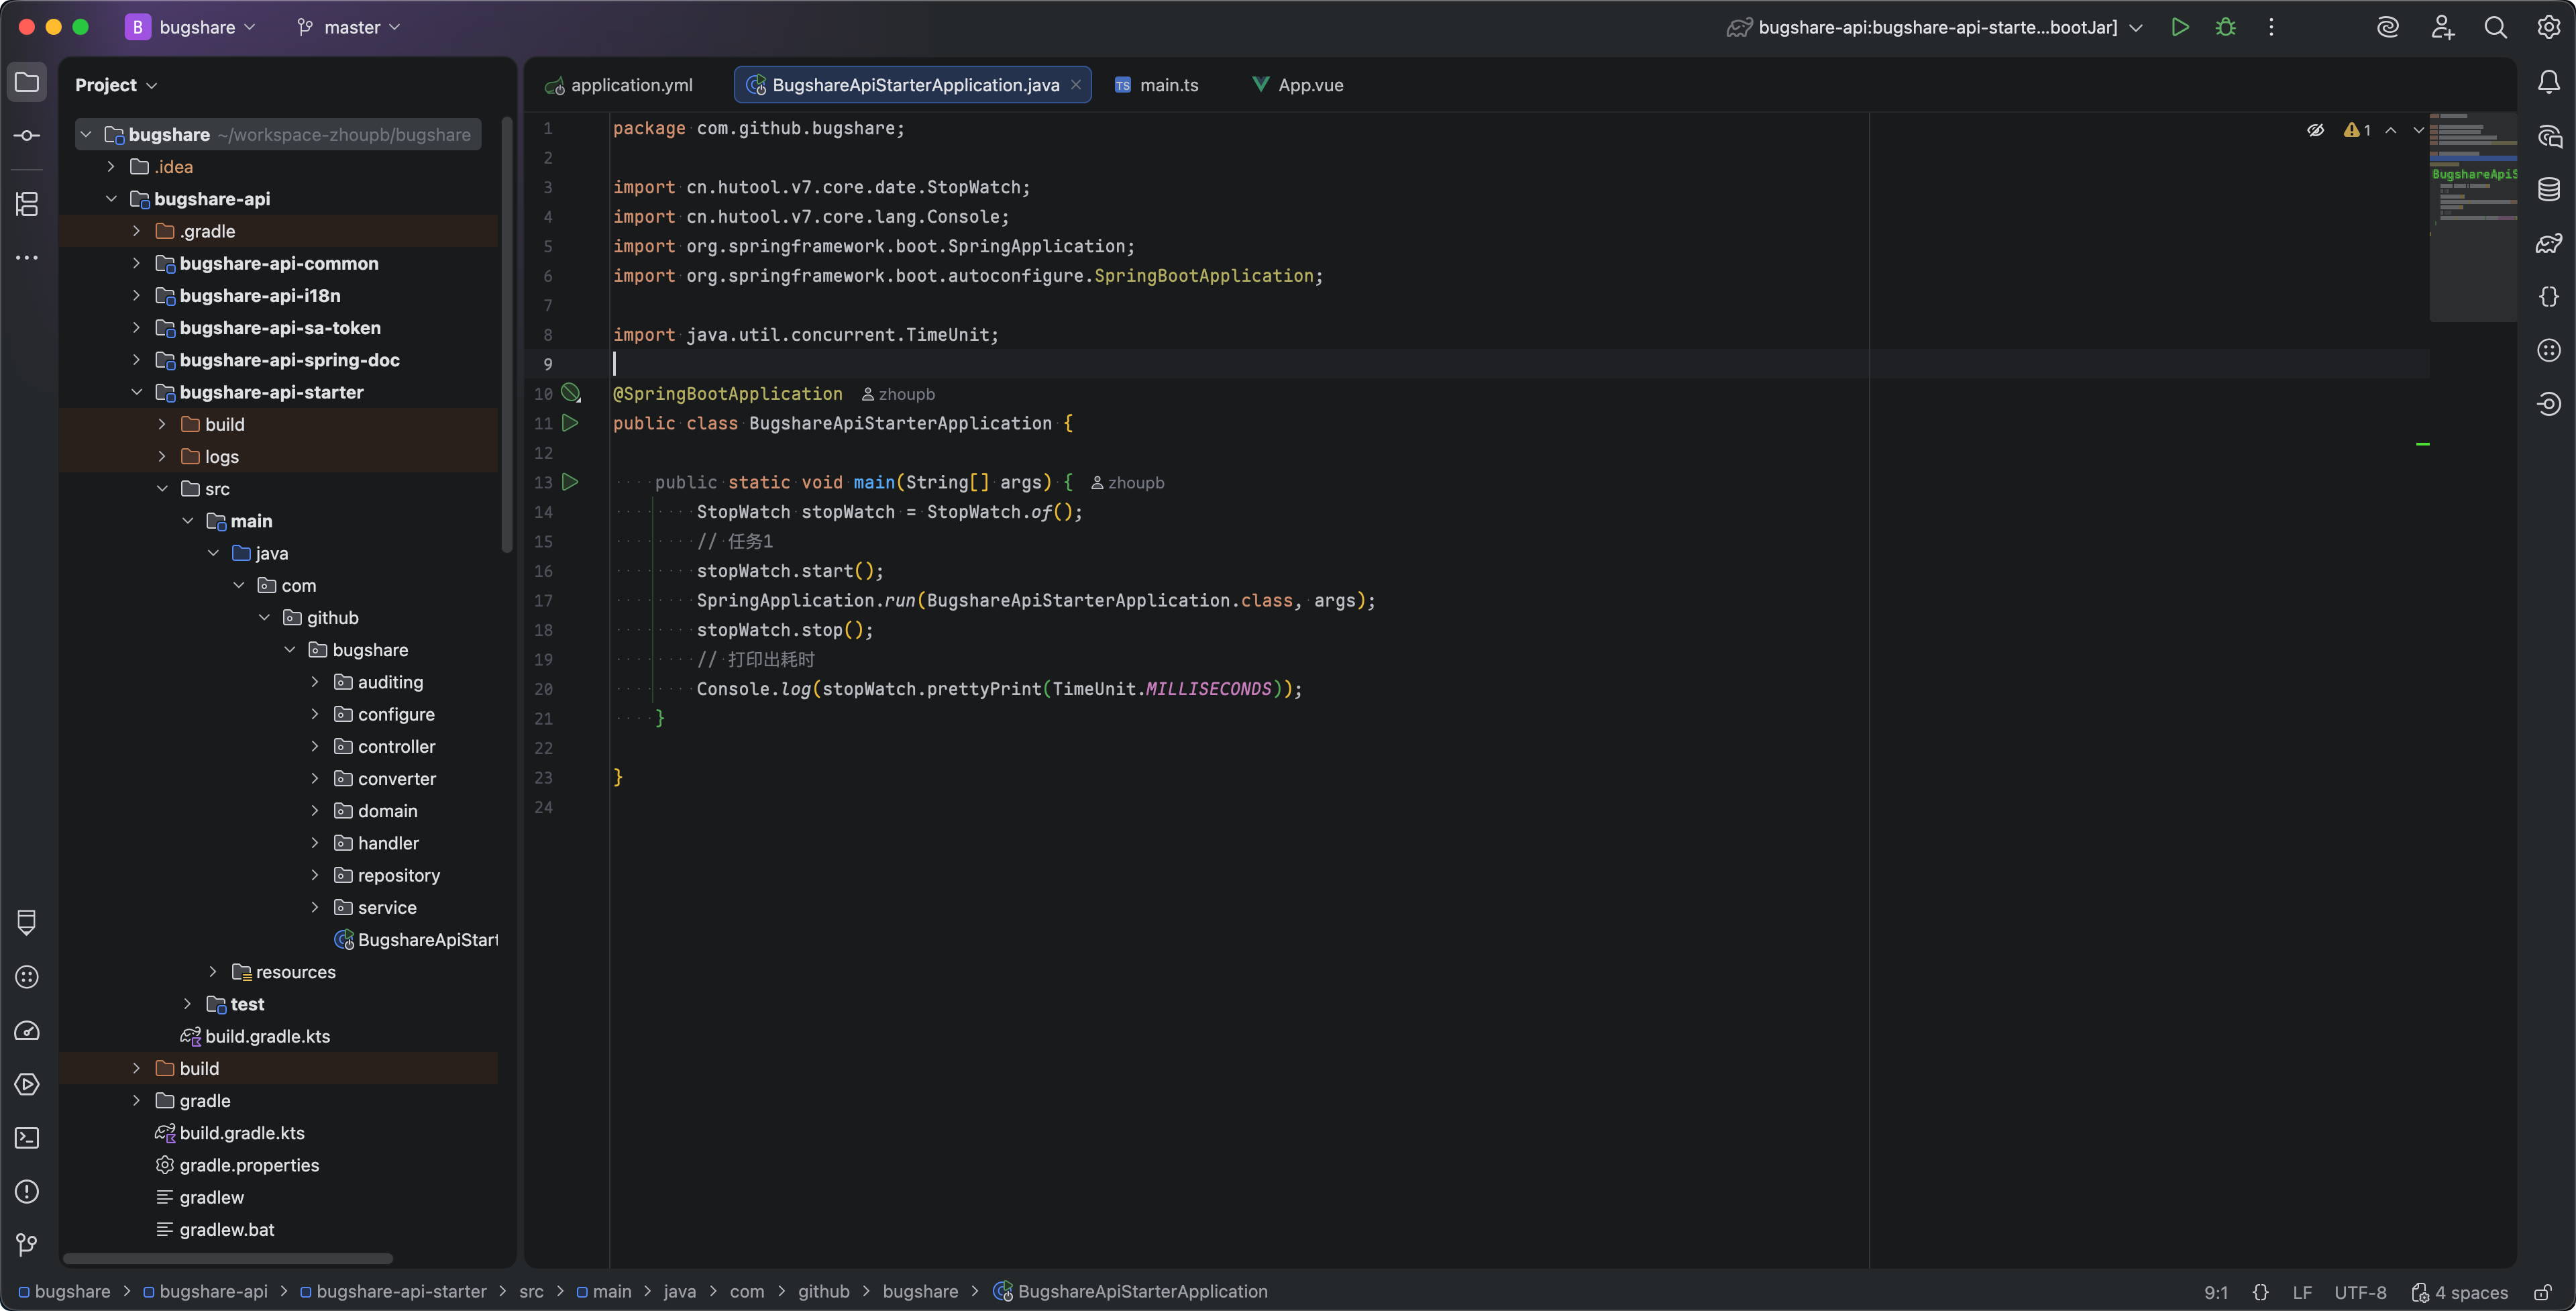Open the Gradle tool window on the right sidebar
The width and height of the screenshot is (2576, 1311).
click(2548, 243)
